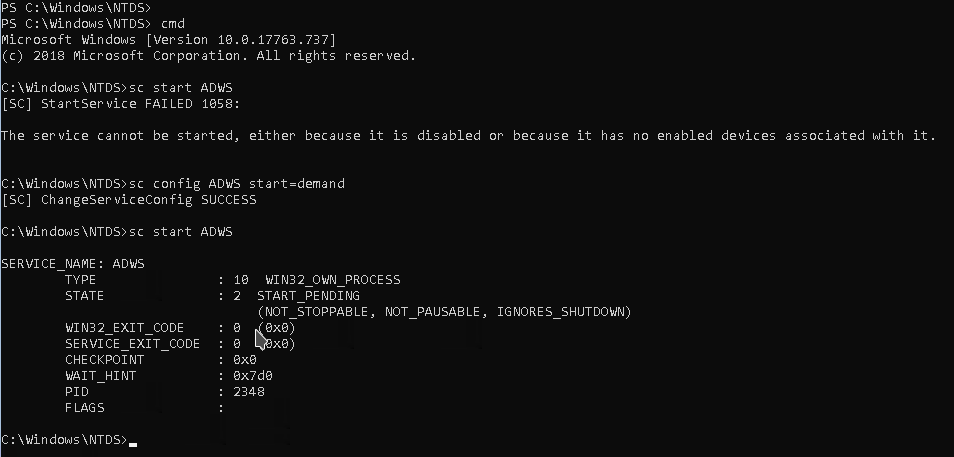Click the Microsoft Corporation copyright line
The image size is (954, 457).
[208, 55]
